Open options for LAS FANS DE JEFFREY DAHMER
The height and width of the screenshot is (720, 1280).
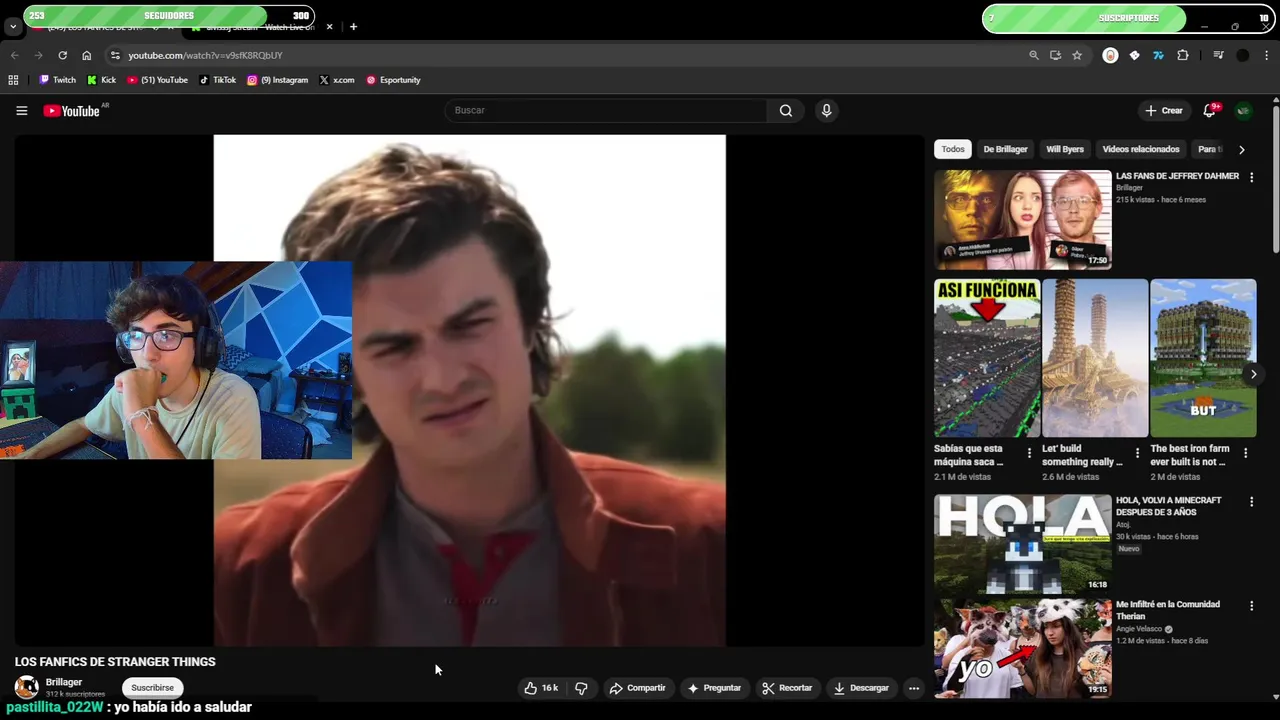tap(1251, 177)
